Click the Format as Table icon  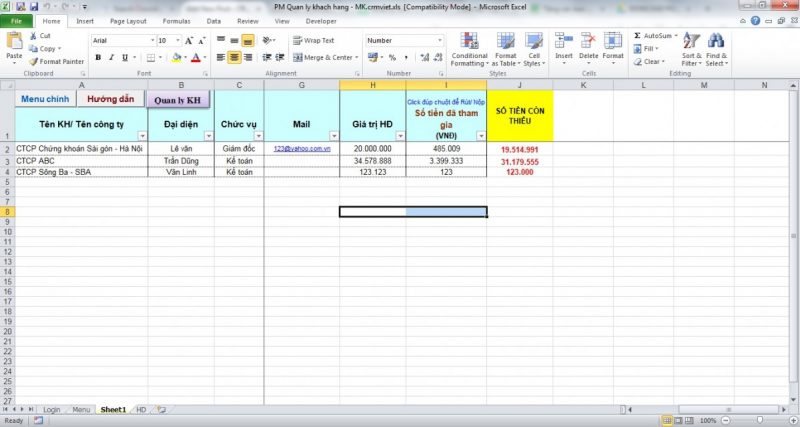pyautogui.click(x=506, y=41)
